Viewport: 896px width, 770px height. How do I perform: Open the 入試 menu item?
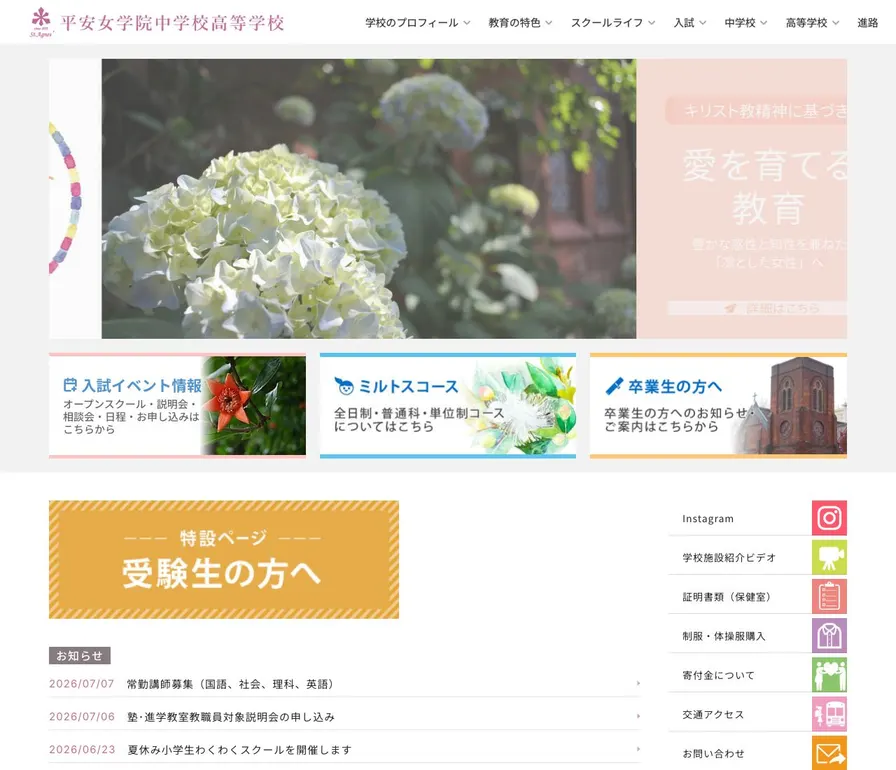click(x=684, y=23)
